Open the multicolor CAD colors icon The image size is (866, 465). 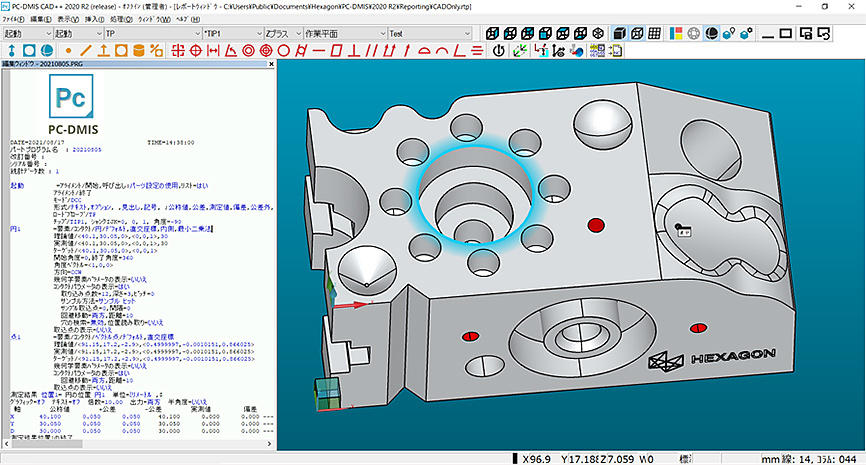click(676, 34)
